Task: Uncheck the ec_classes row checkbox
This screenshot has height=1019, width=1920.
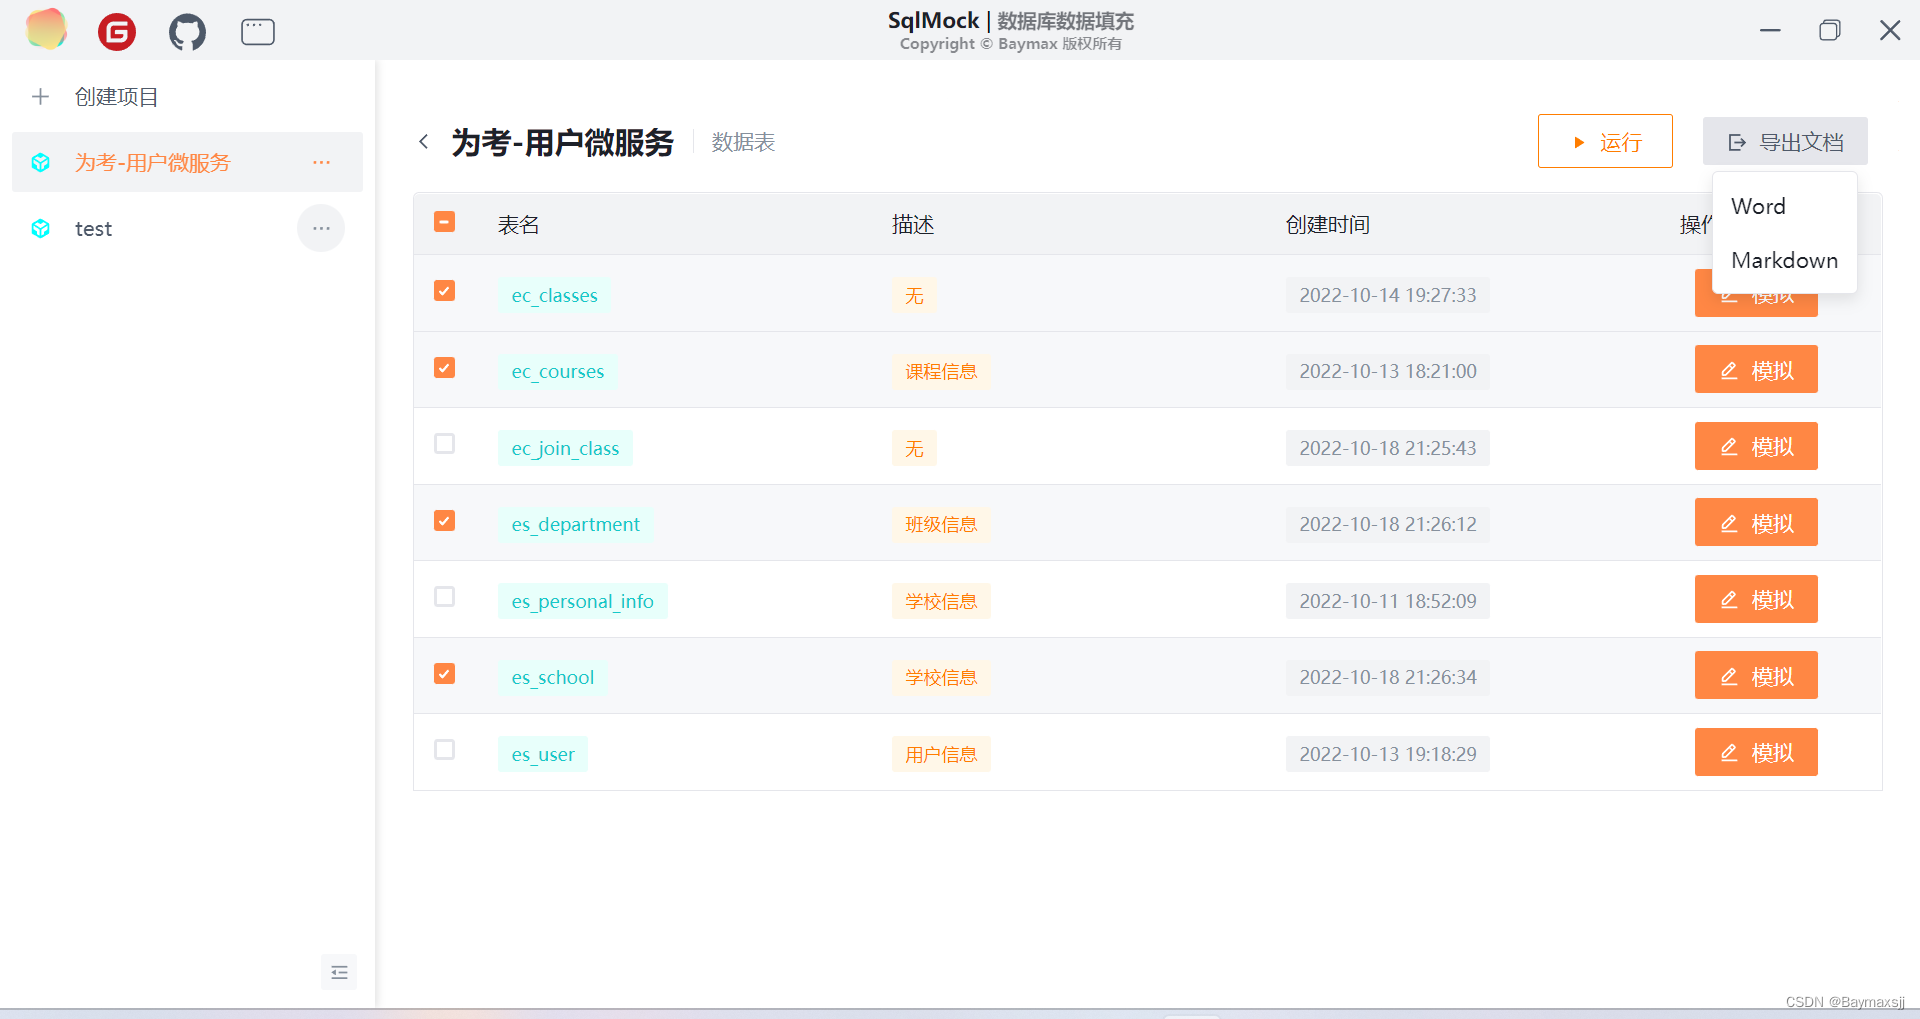Action: tap(445, 291)
